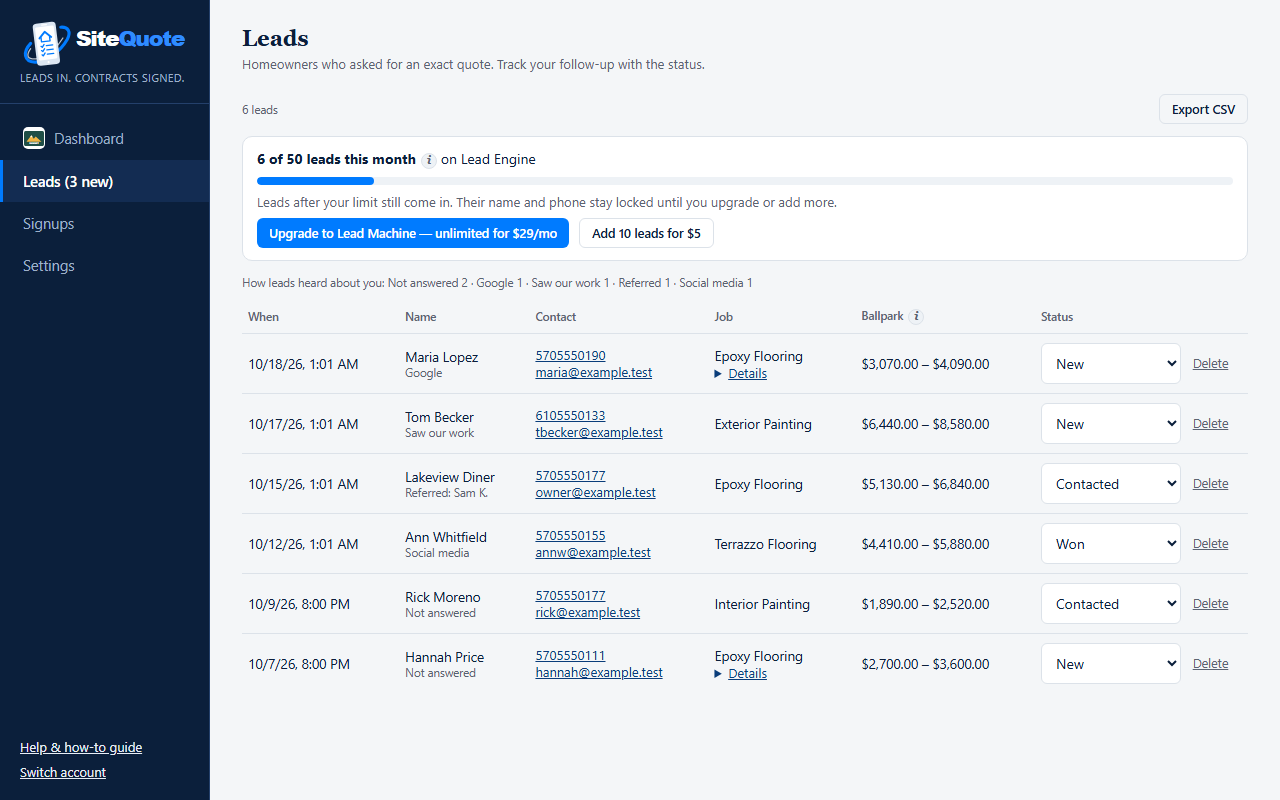Select Leads (3 new) in sidebar
1280x800 pixels.
[x=105, y=181]
